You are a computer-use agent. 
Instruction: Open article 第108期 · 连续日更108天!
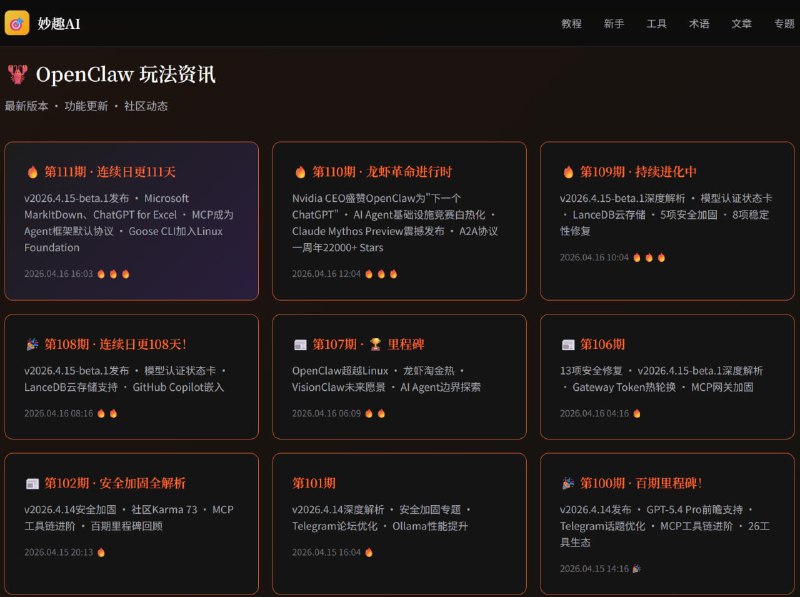(115, 344)
